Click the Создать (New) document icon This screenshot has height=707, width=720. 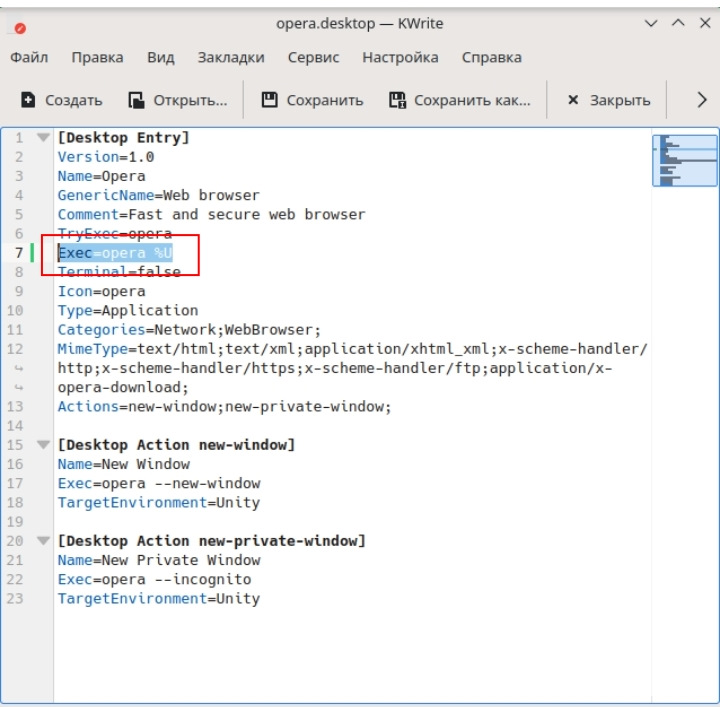click(x=29, y=100)
